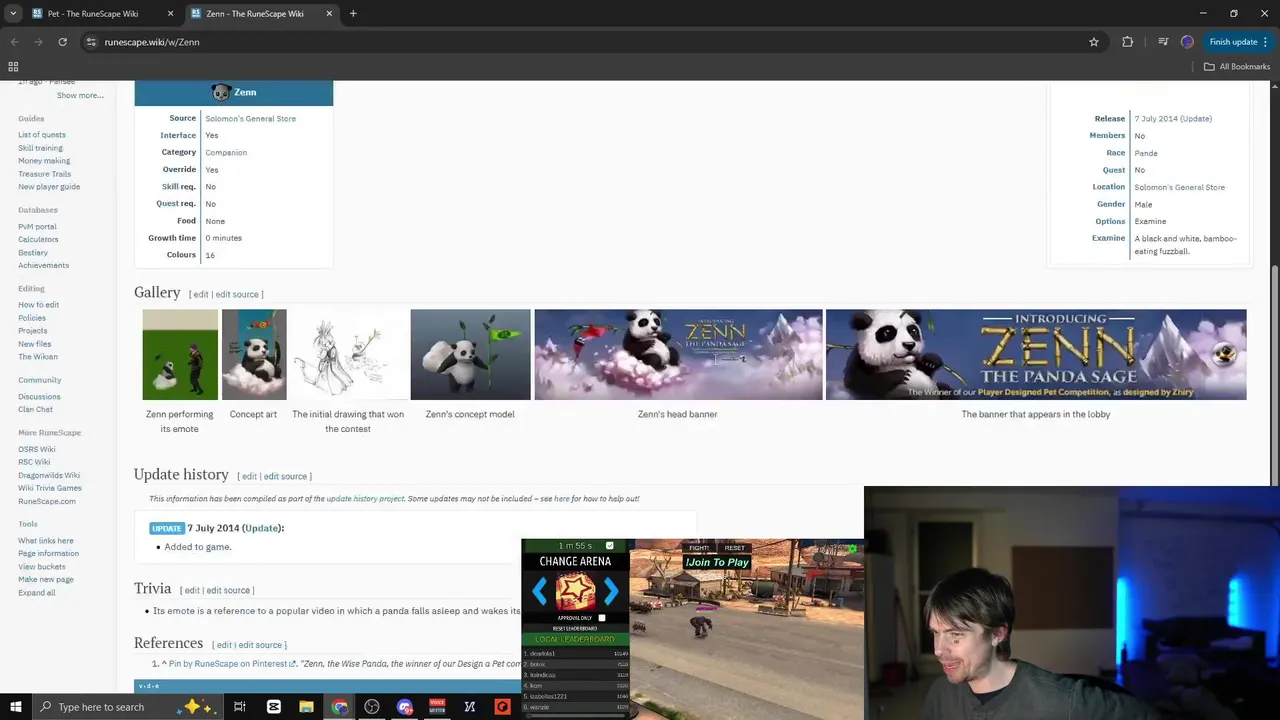This screenshot has height=720, width=1280.
Task: View site information icon beside the URL
Action: point(91,42)
